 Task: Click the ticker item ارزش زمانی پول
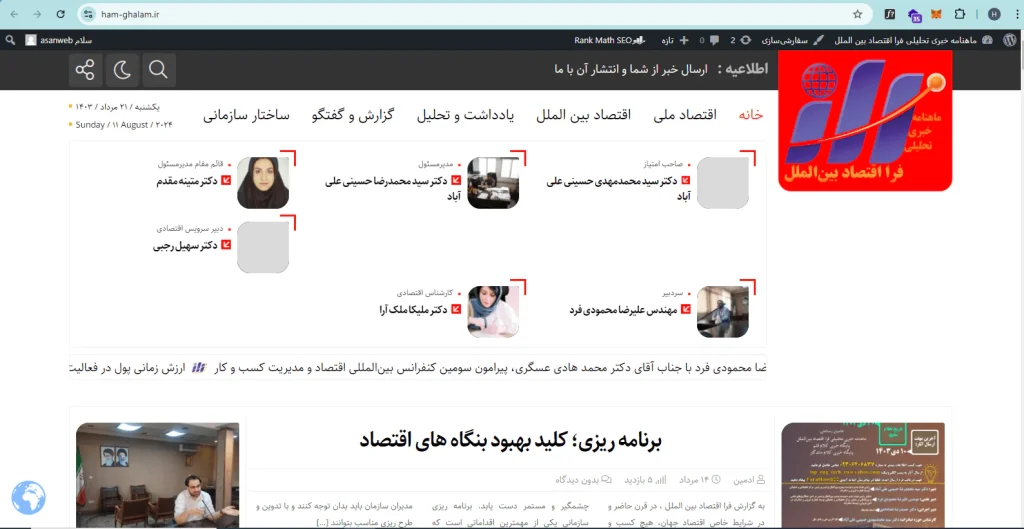pos(127,368)
